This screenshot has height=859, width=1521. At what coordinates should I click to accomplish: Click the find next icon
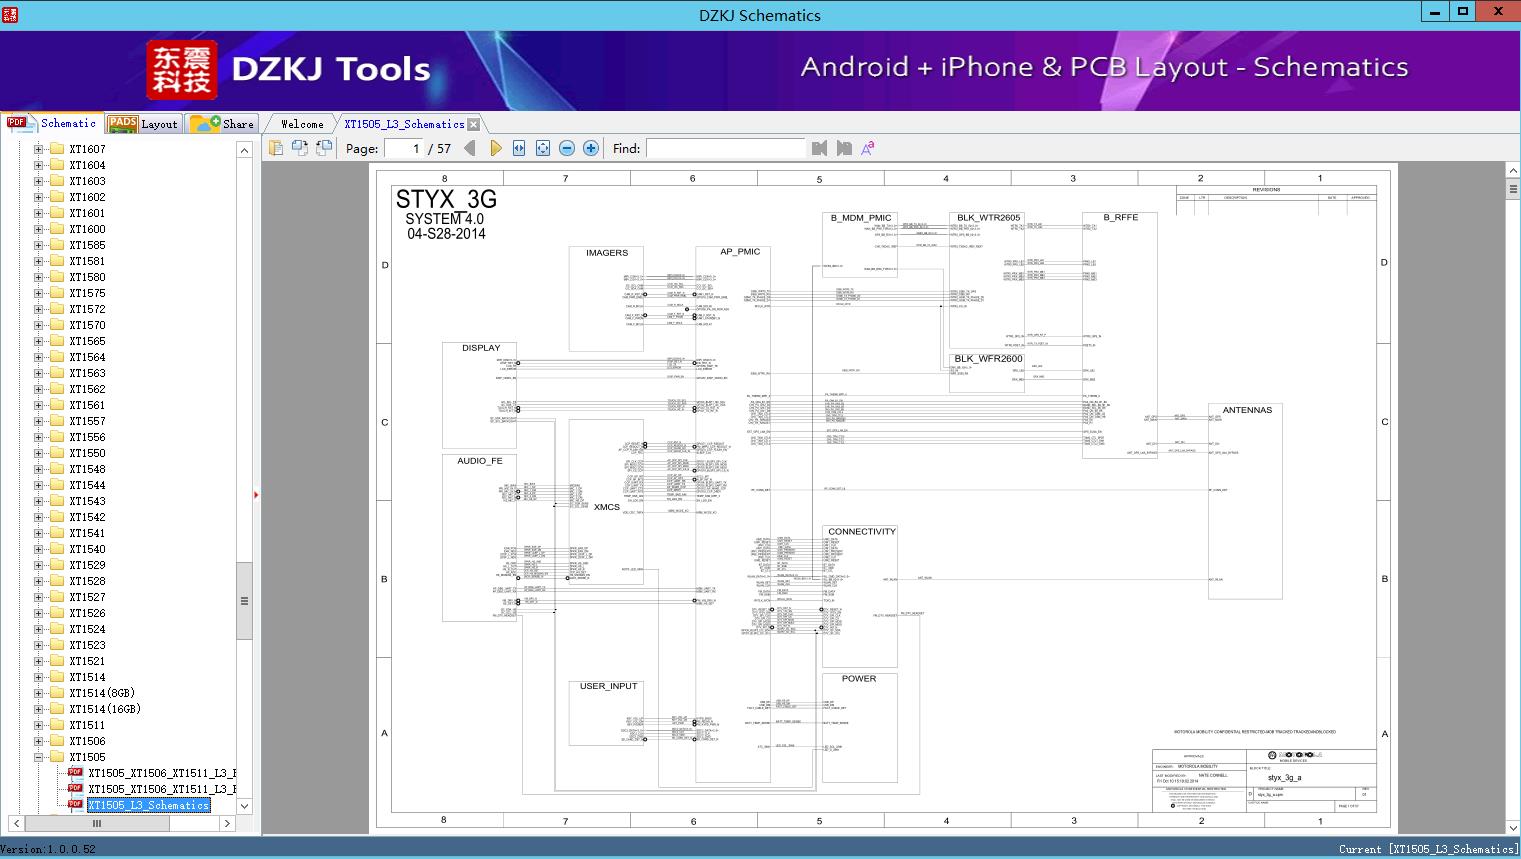(844, 148)
